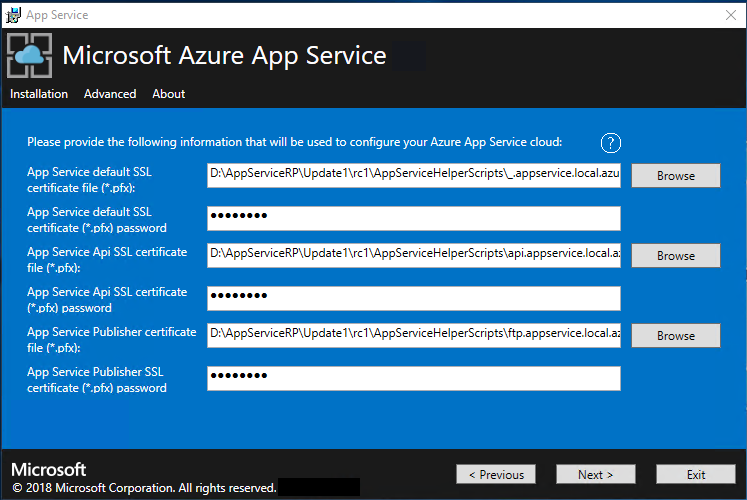Image resolution: width=747 pixels, height=500 pixels.
Task: Click the 'App Service default SSL certificate (*.pfx) password' label
Action: pyautogui.click(x=97, y=220)
